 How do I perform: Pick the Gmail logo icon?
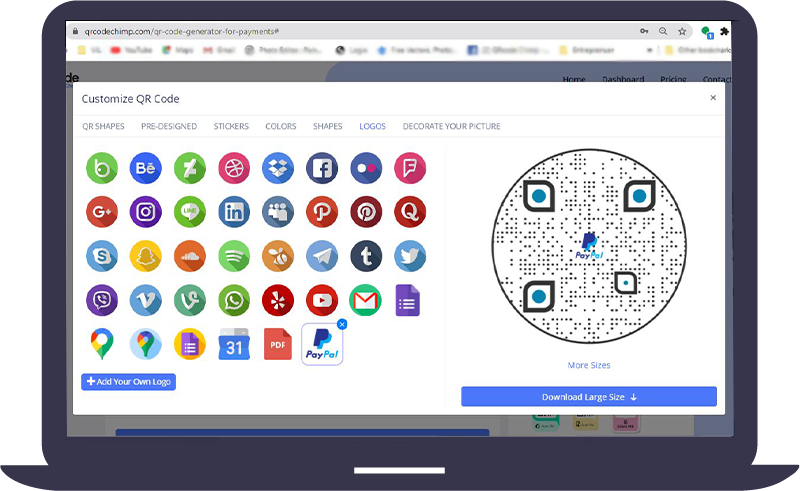pos(365,300)
